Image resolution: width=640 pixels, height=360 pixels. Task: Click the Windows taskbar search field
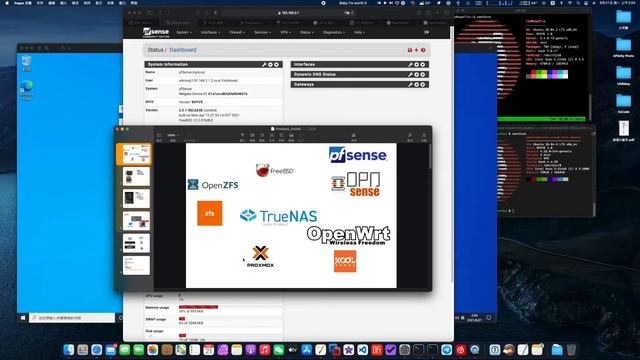tap(72, 318)
